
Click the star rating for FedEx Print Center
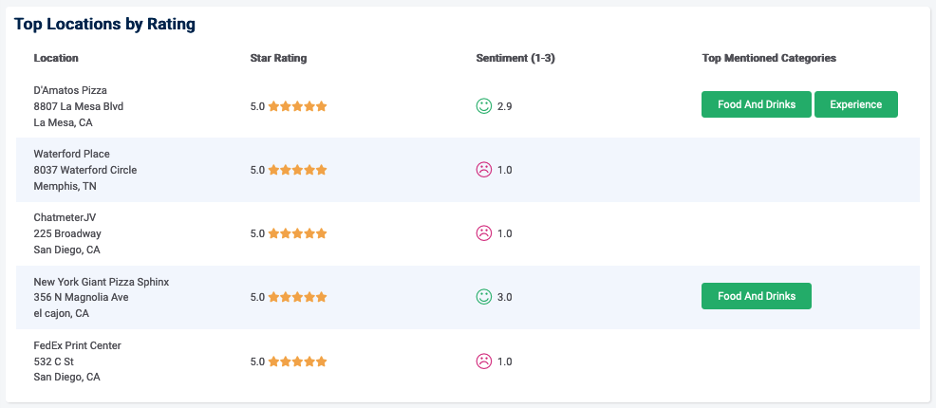tap(297, 361)
